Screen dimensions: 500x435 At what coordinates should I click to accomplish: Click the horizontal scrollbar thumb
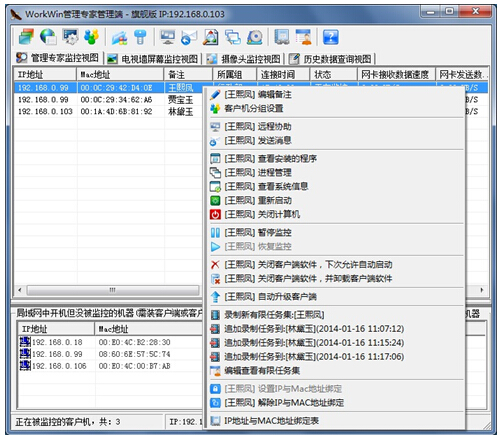point(113,290)
